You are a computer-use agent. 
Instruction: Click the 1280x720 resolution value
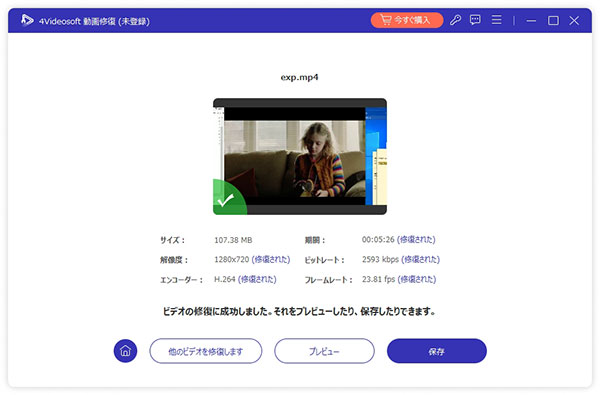click(232, 260)
